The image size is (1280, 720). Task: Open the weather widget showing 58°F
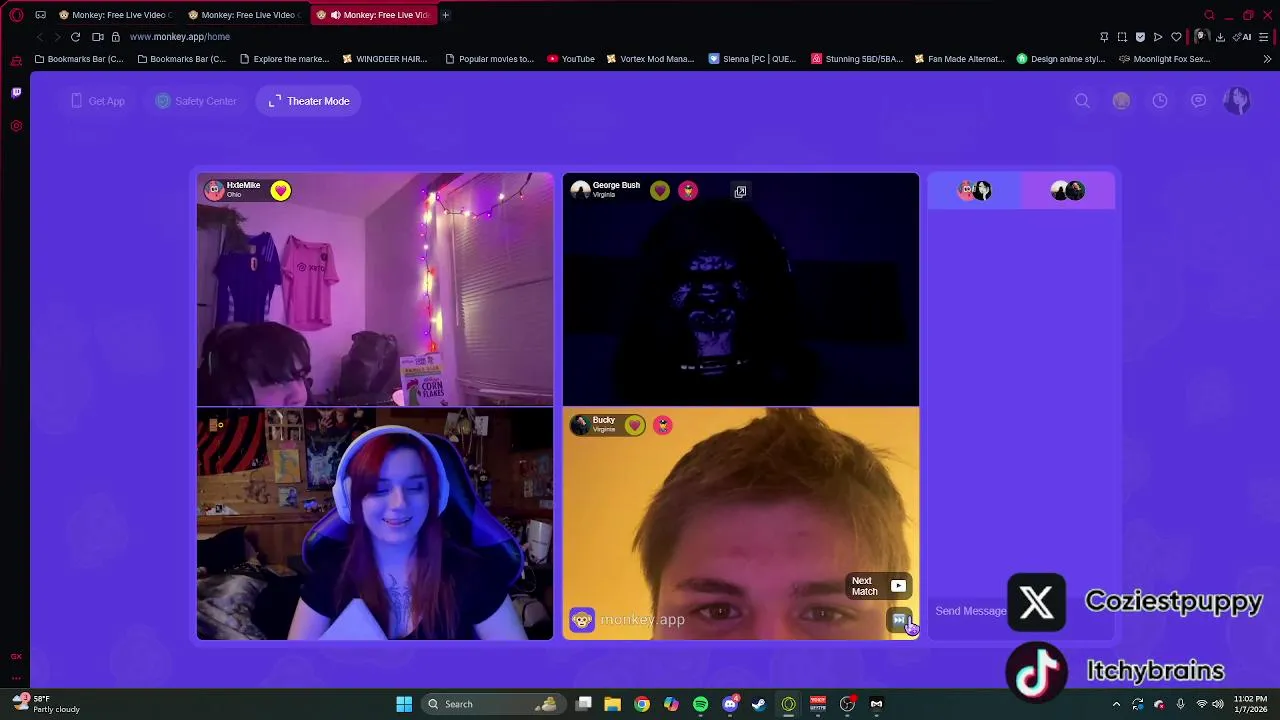pos(47,704)
